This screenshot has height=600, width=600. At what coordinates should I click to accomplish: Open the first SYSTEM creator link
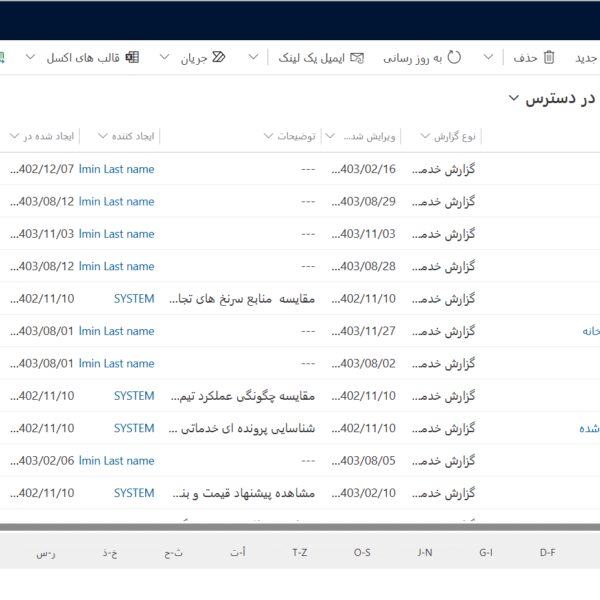[x=134, y=299]
